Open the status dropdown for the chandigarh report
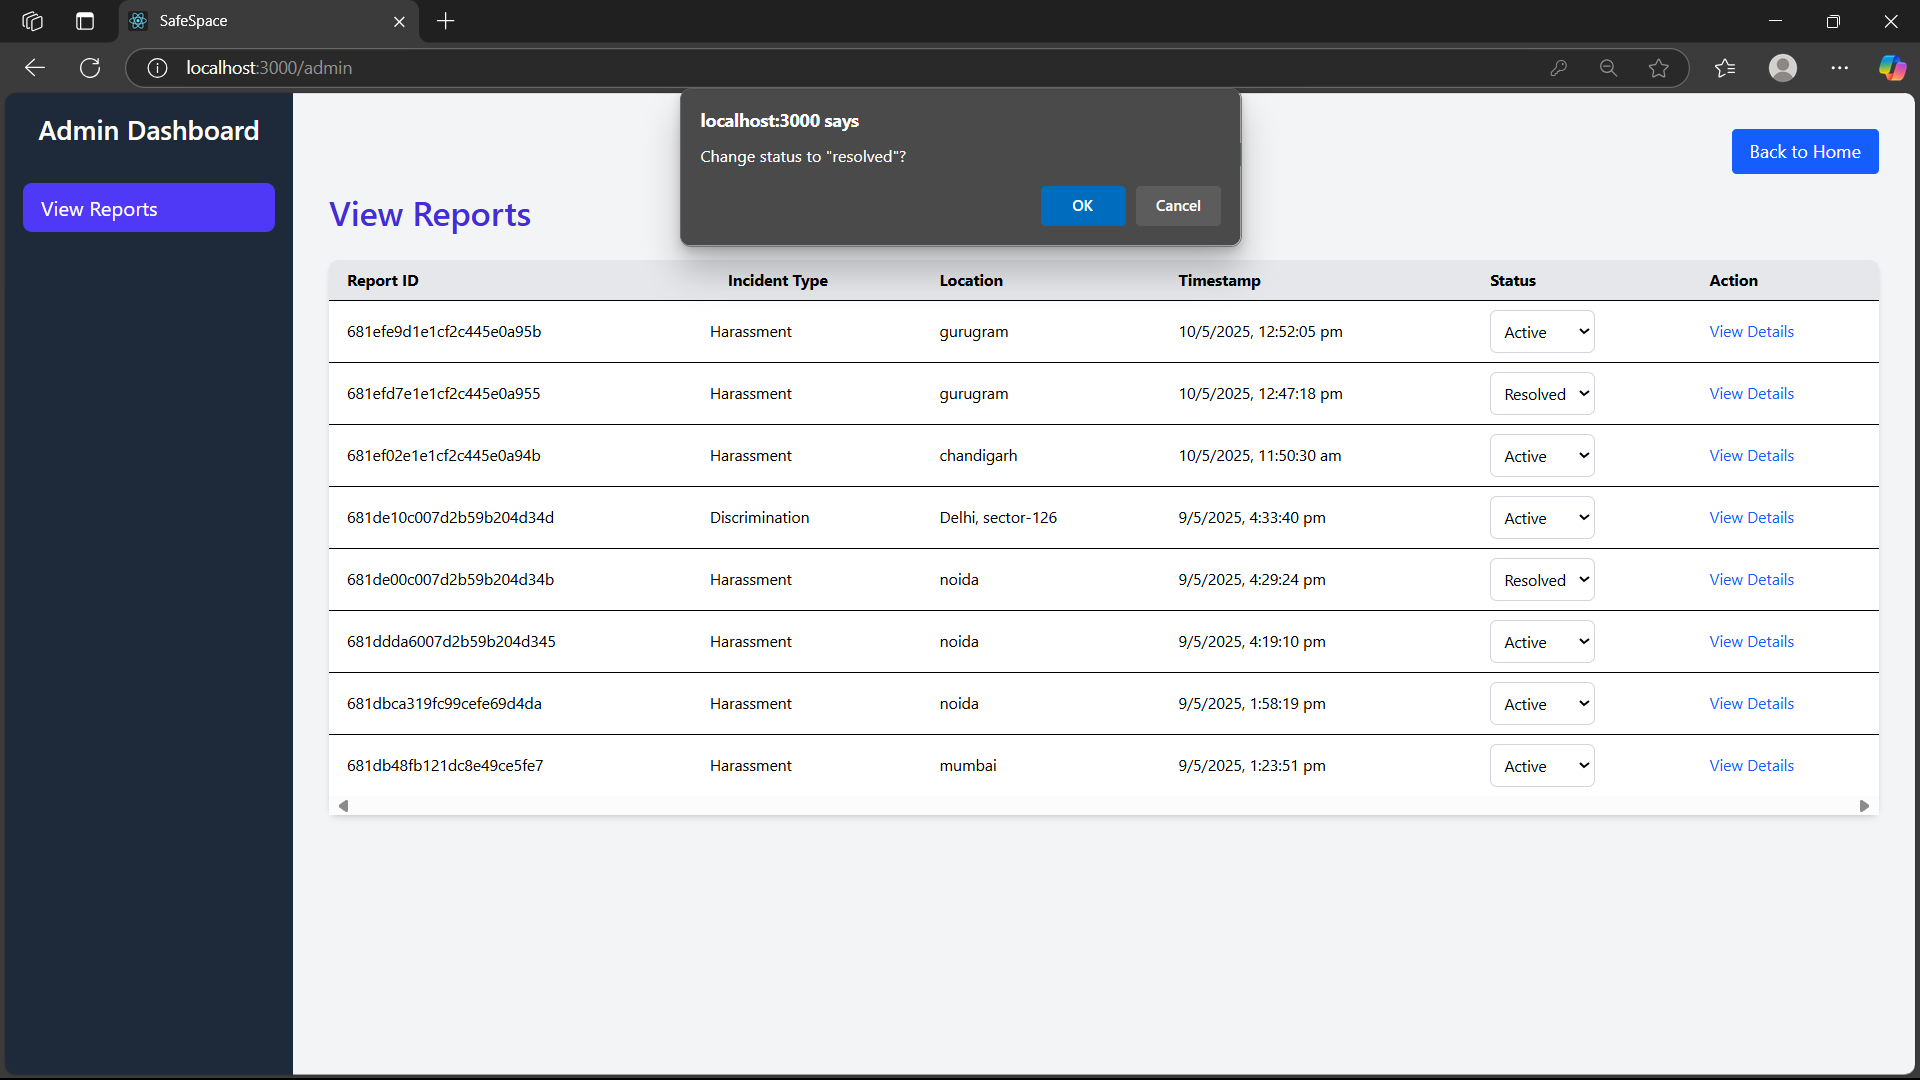This screenshot has width=1920, height=1080. pos(1541,456)
